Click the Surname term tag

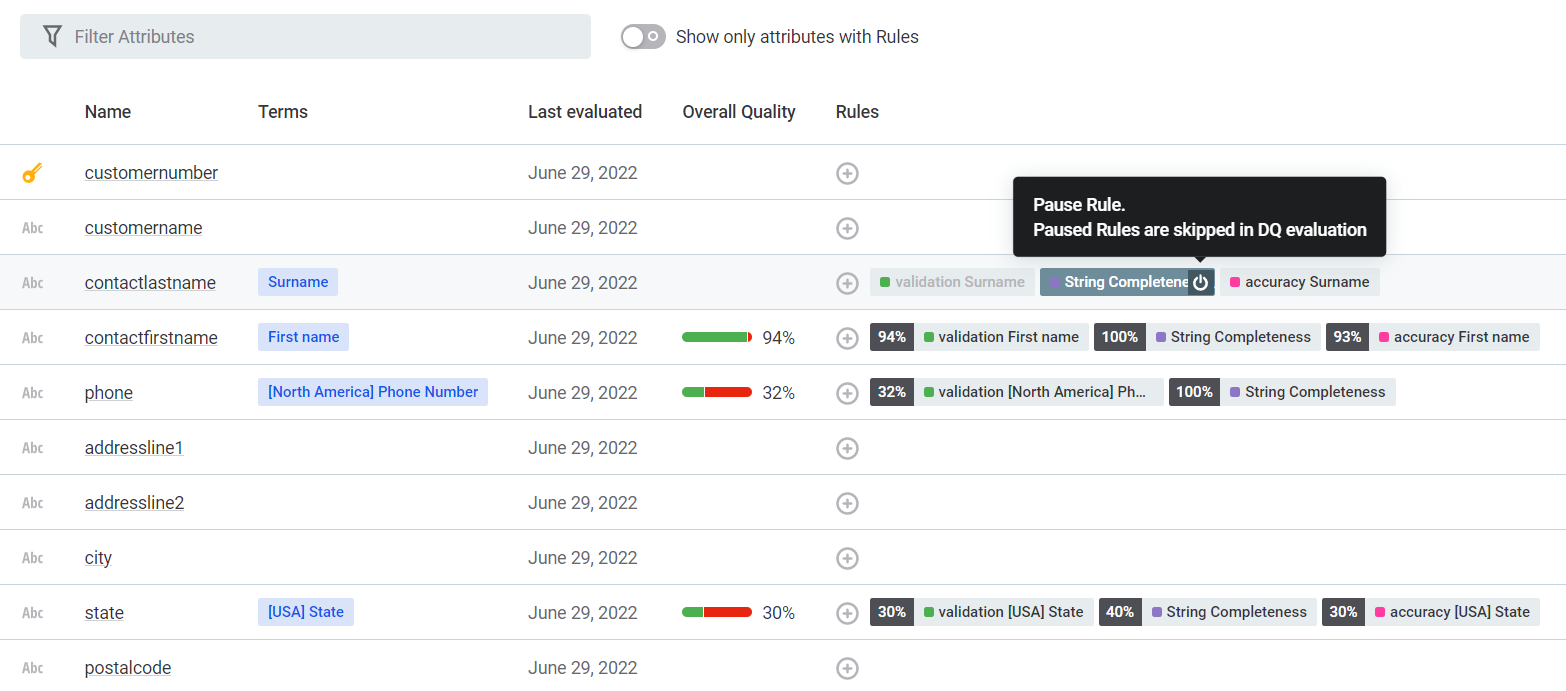pyautogui.click(x=298, y=282)
